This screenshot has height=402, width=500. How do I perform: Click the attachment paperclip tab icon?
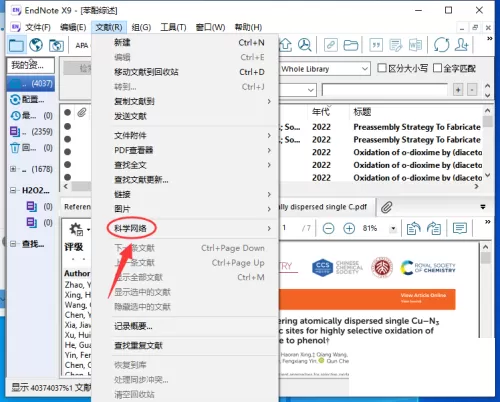pyautogui.click(x=386, y=207)
